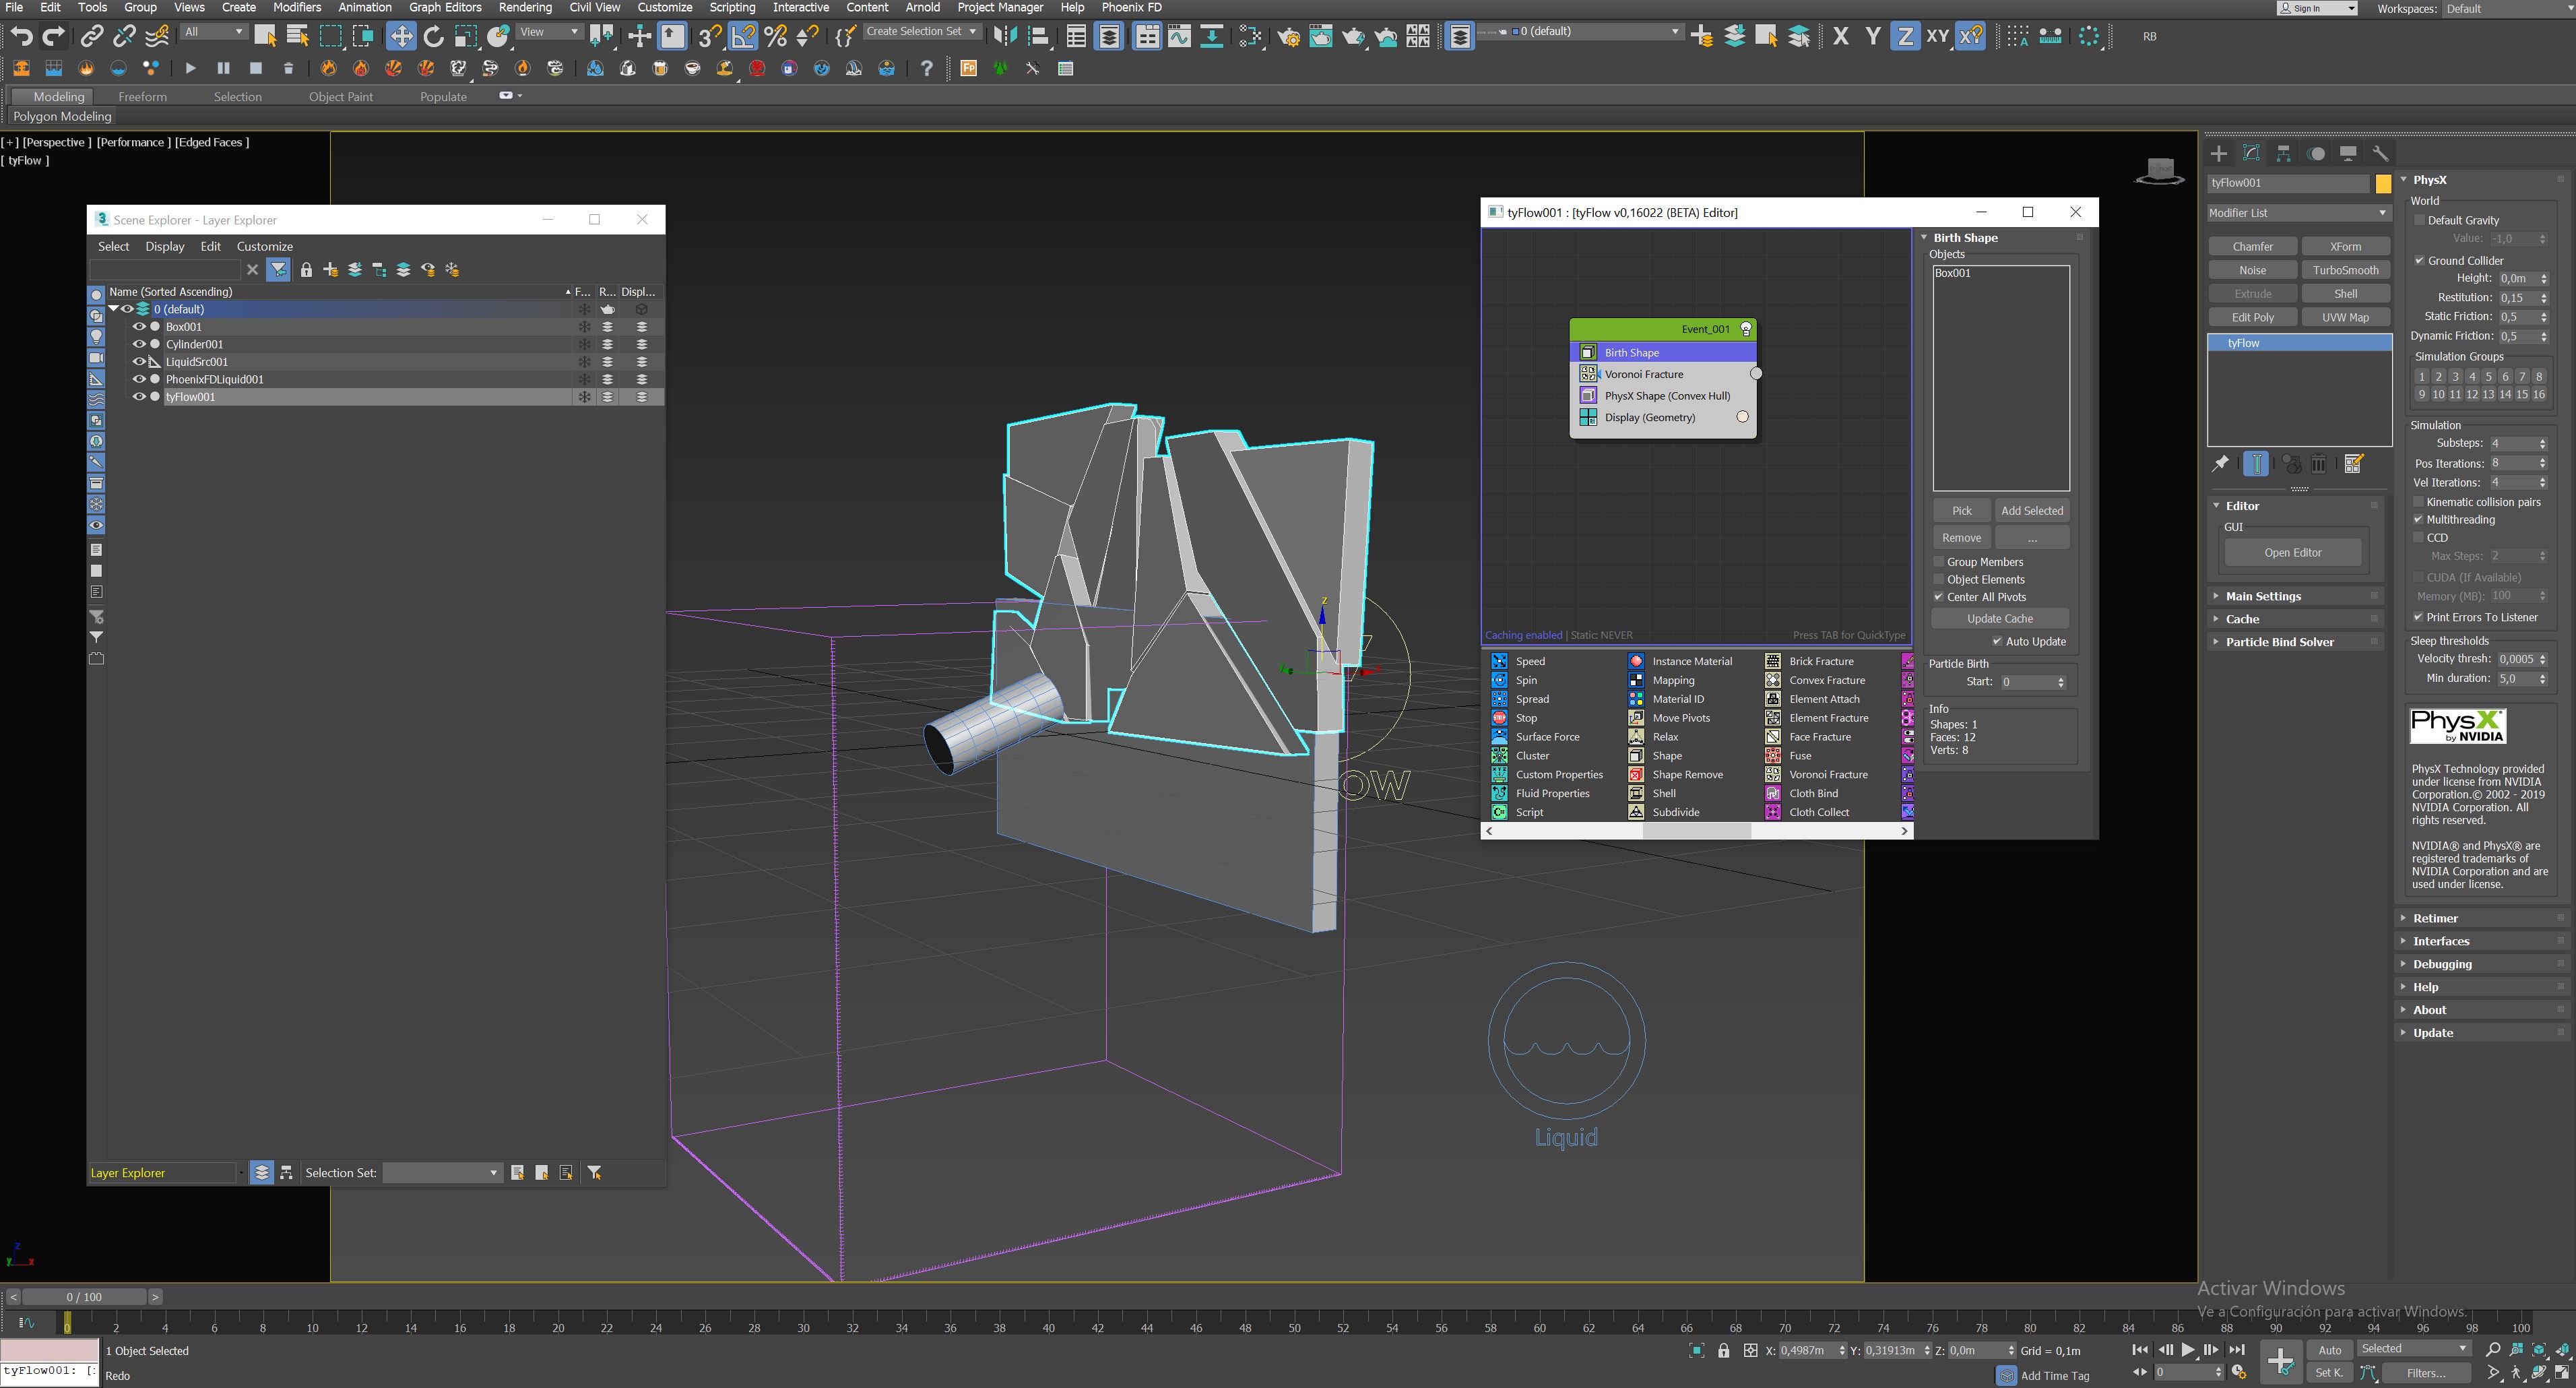Click the Play Animation button
The width and height of the screenshot is (2576, 1388).
point(2188,1350)
